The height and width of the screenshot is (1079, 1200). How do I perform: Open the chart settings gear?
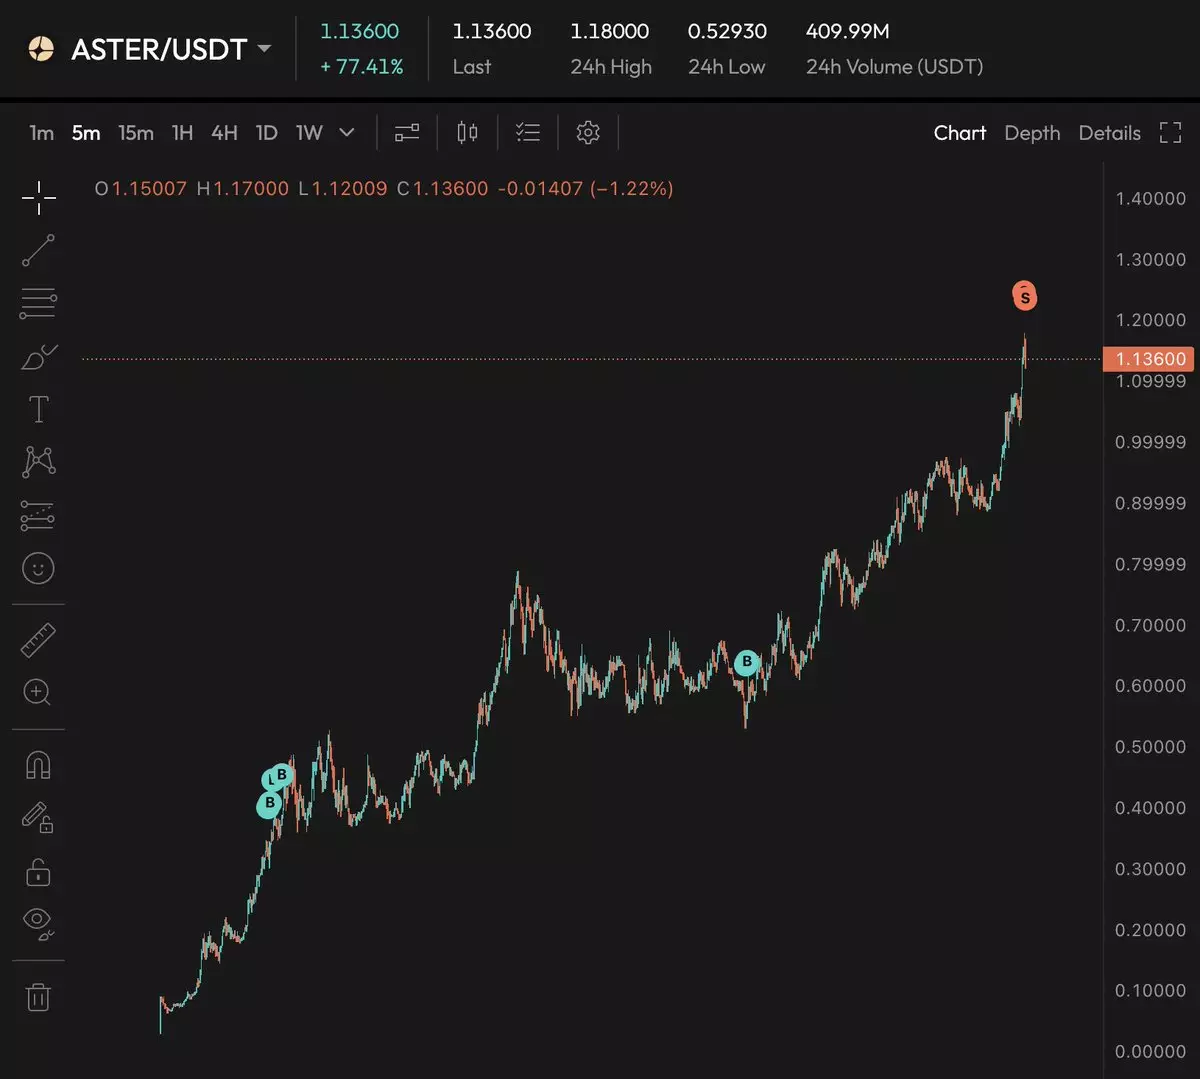pyautogui.click(x=588, y=133)
